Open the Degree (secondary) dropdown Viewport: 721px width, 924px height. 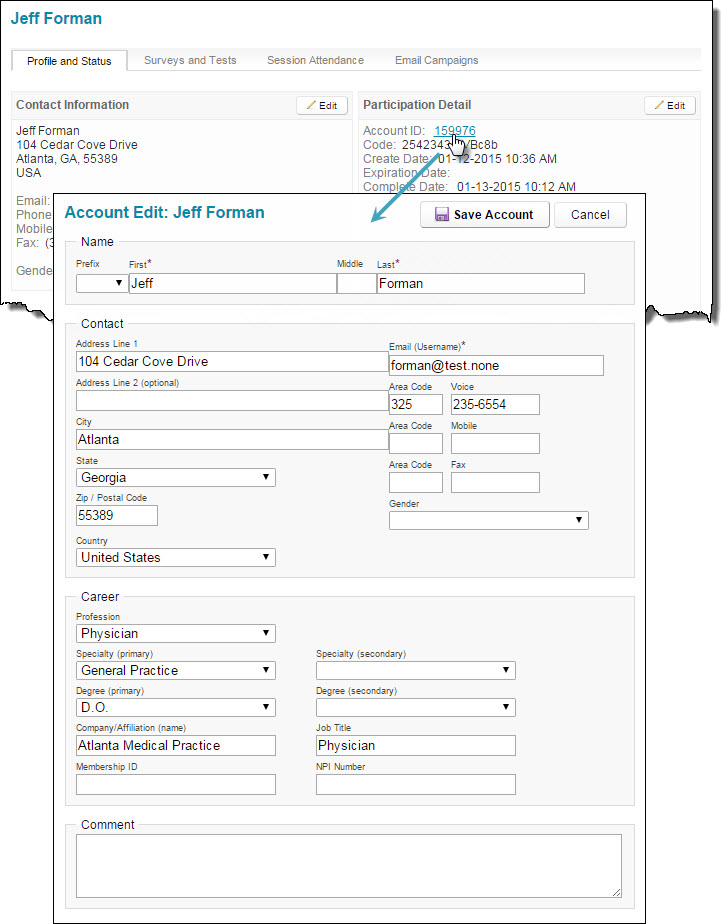415,707
